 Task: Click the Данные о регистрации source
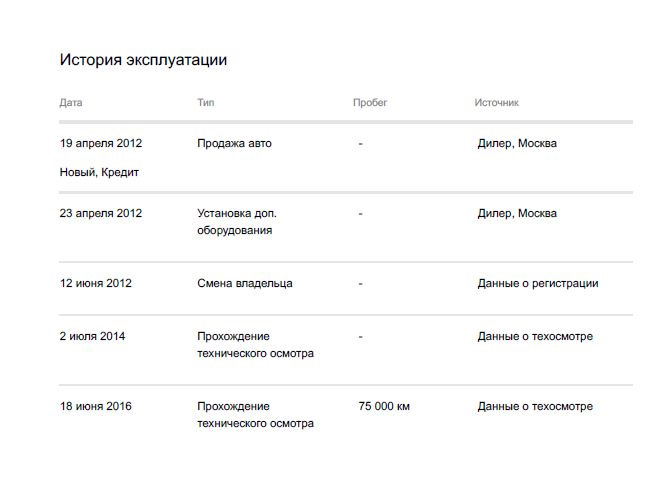click(538, 283)
